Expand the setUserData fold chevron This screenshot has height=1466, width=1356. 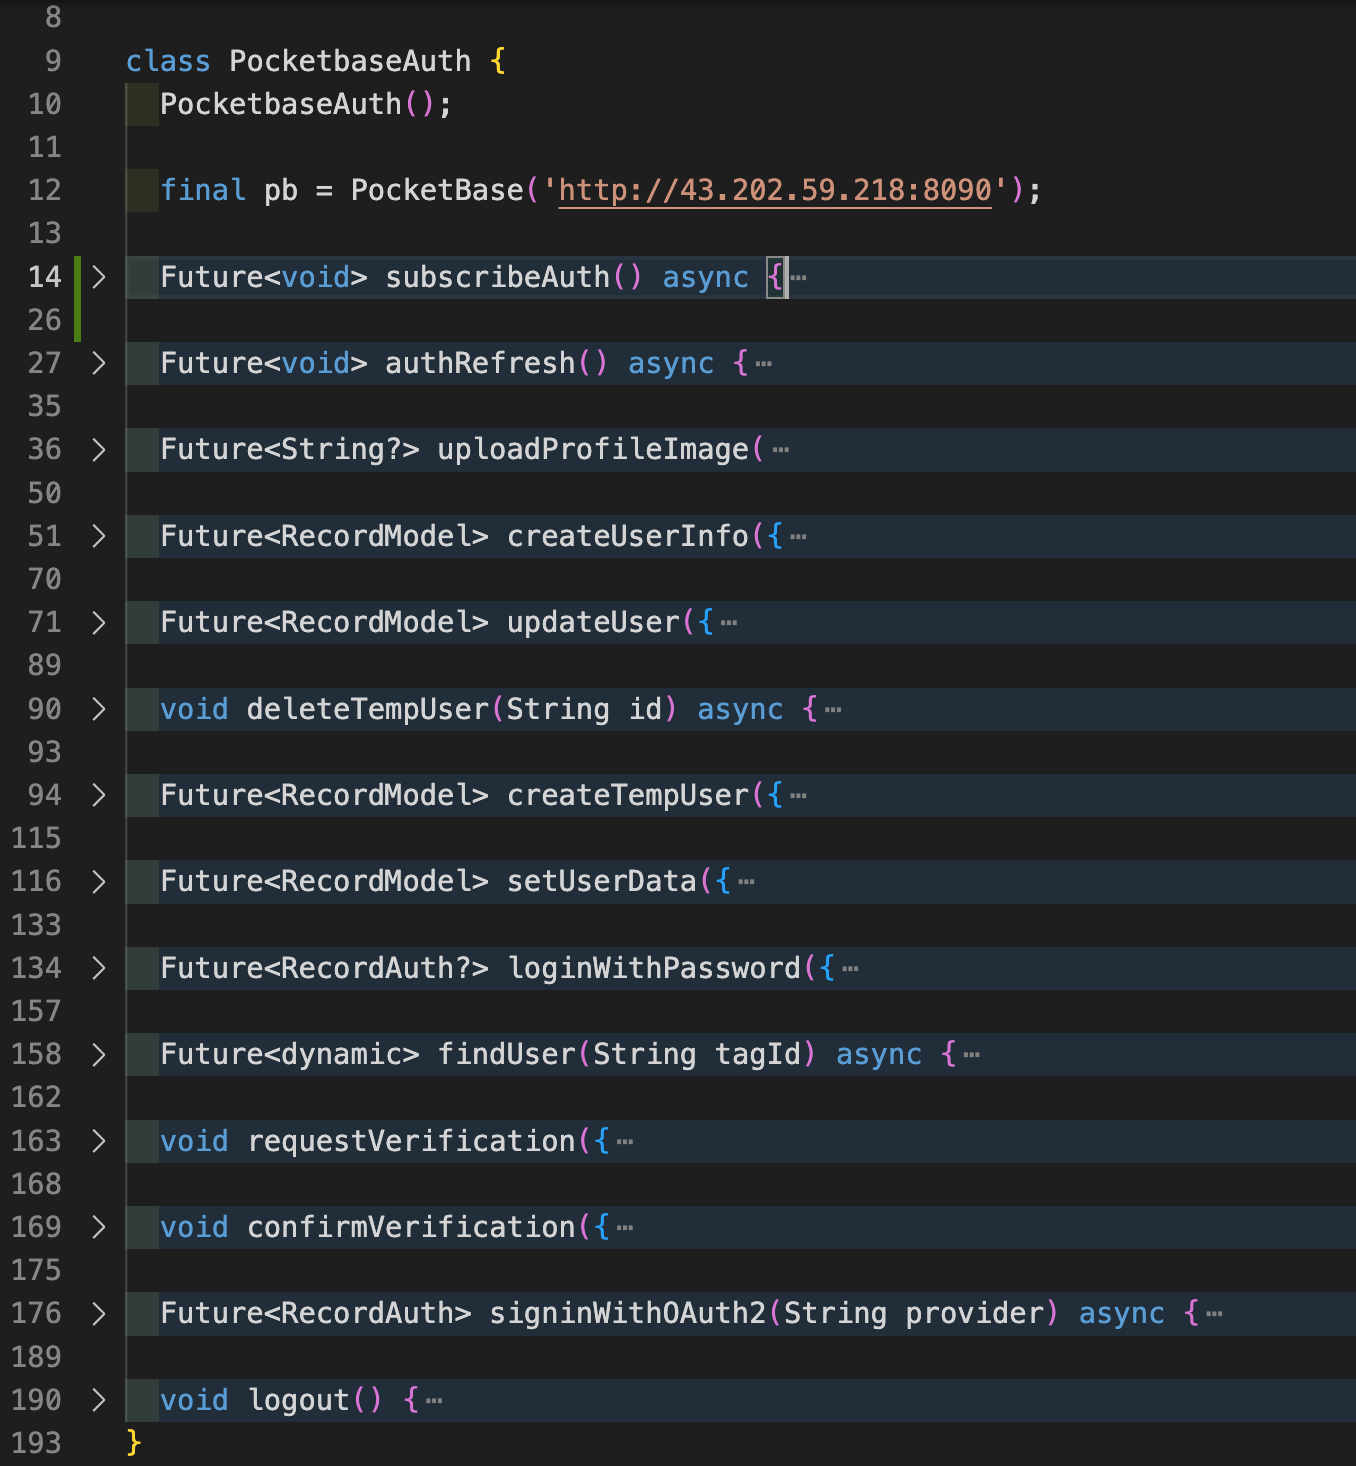[x=98, y=881]
